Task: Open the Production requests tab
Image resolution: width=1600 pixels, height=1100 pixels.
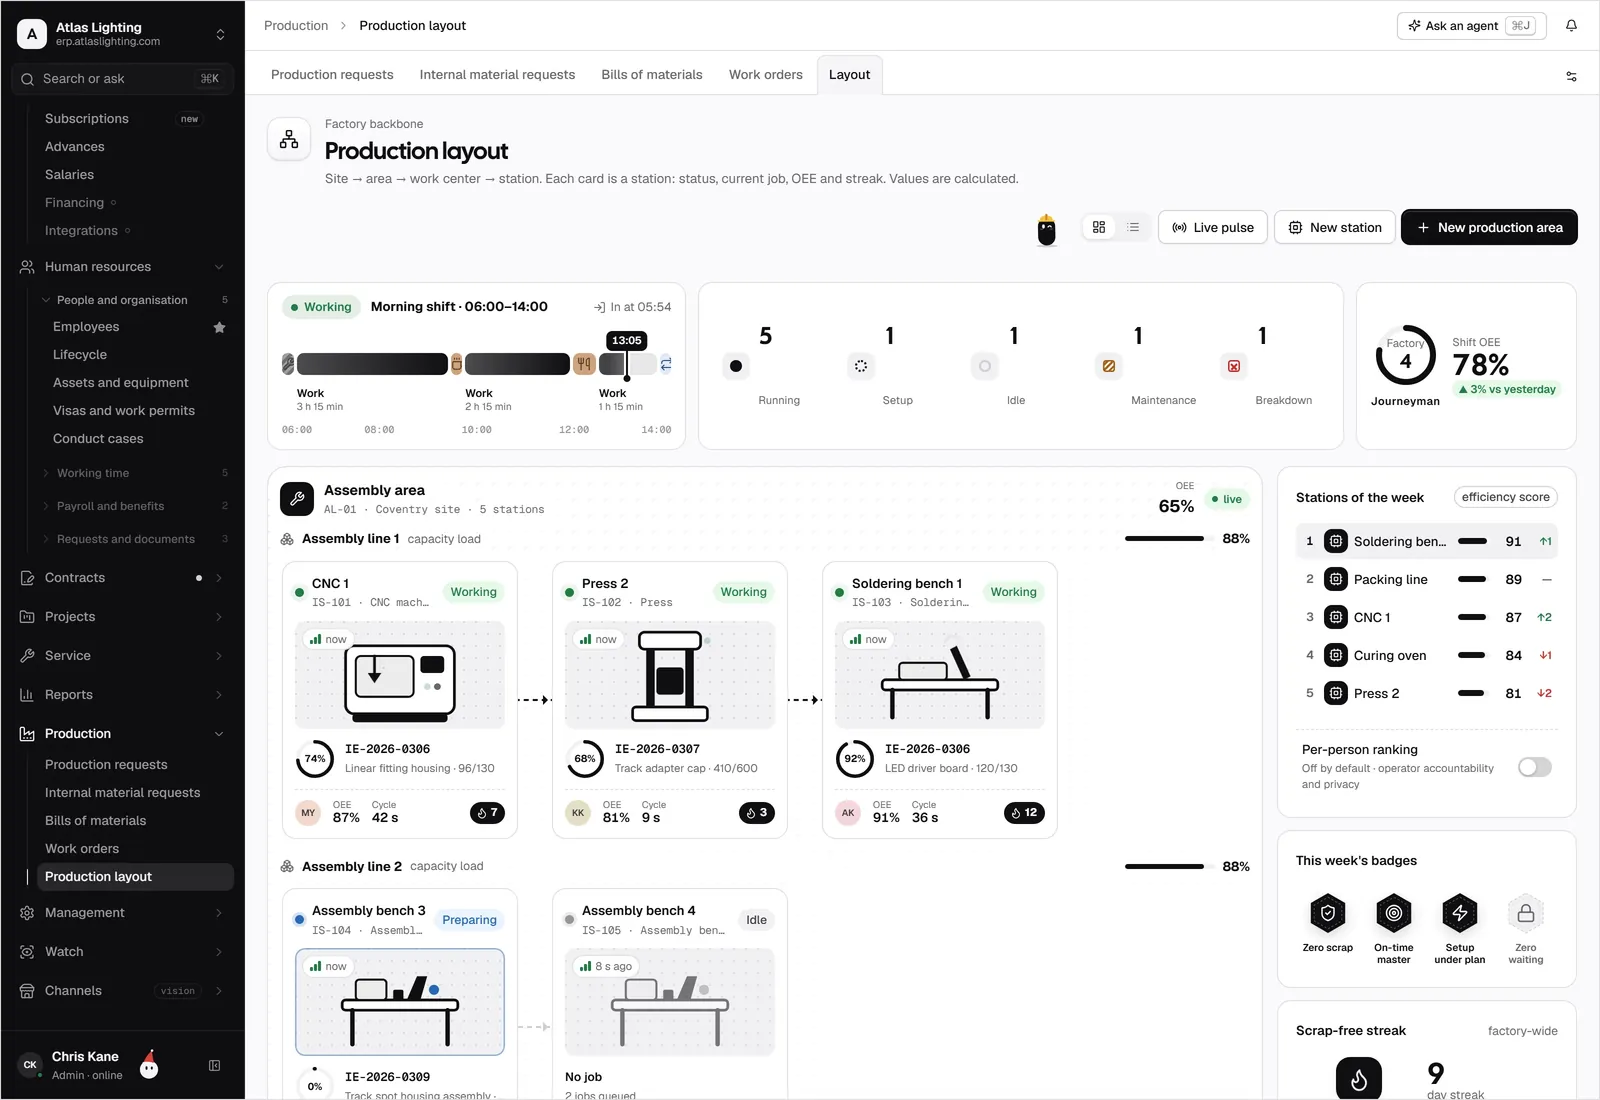Action: [x=332, y=75]
